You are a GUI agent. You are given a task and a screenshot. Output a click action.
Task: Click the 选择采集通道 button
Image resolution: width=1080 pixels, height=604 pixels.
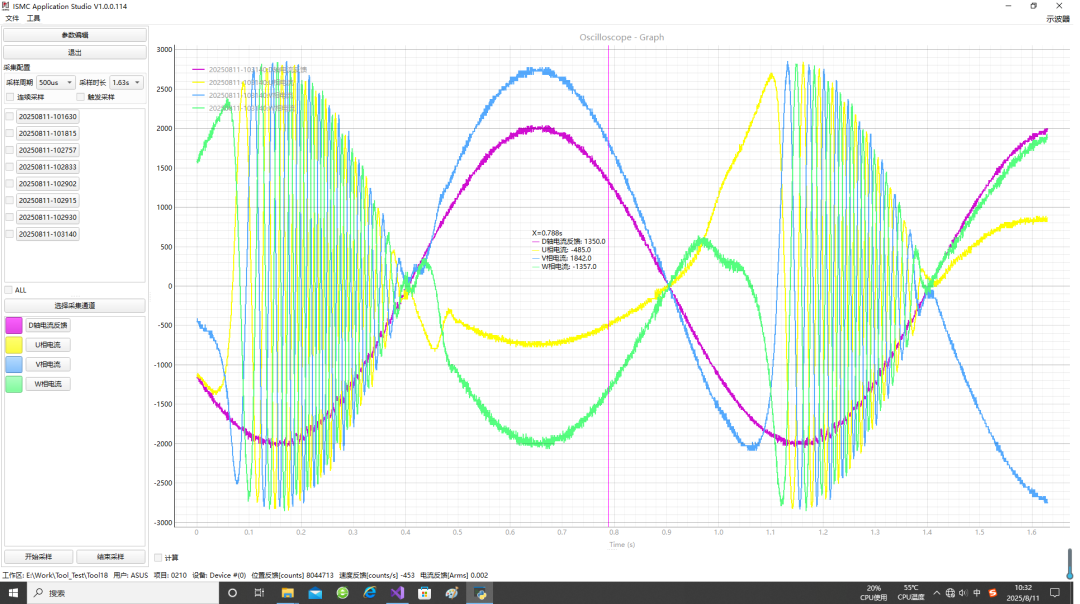75,305
